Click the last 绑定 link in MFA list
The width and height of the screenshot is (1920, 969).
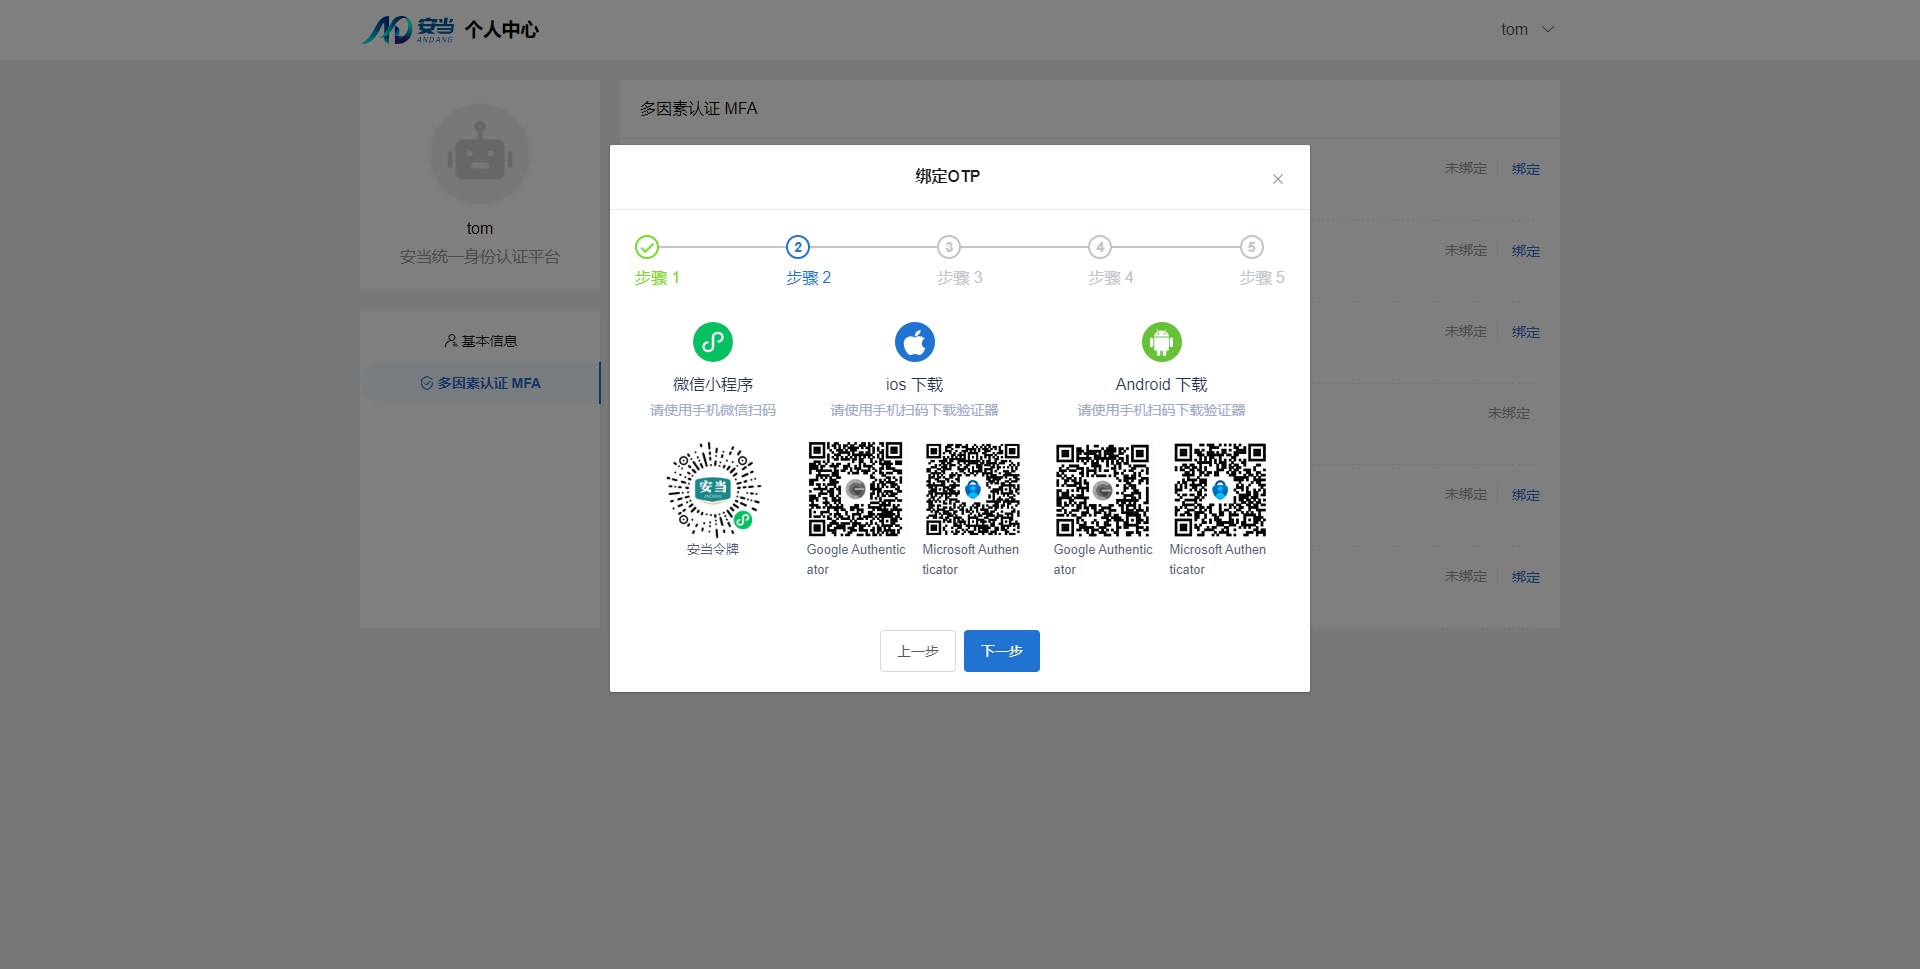(x=1526, y=577)
